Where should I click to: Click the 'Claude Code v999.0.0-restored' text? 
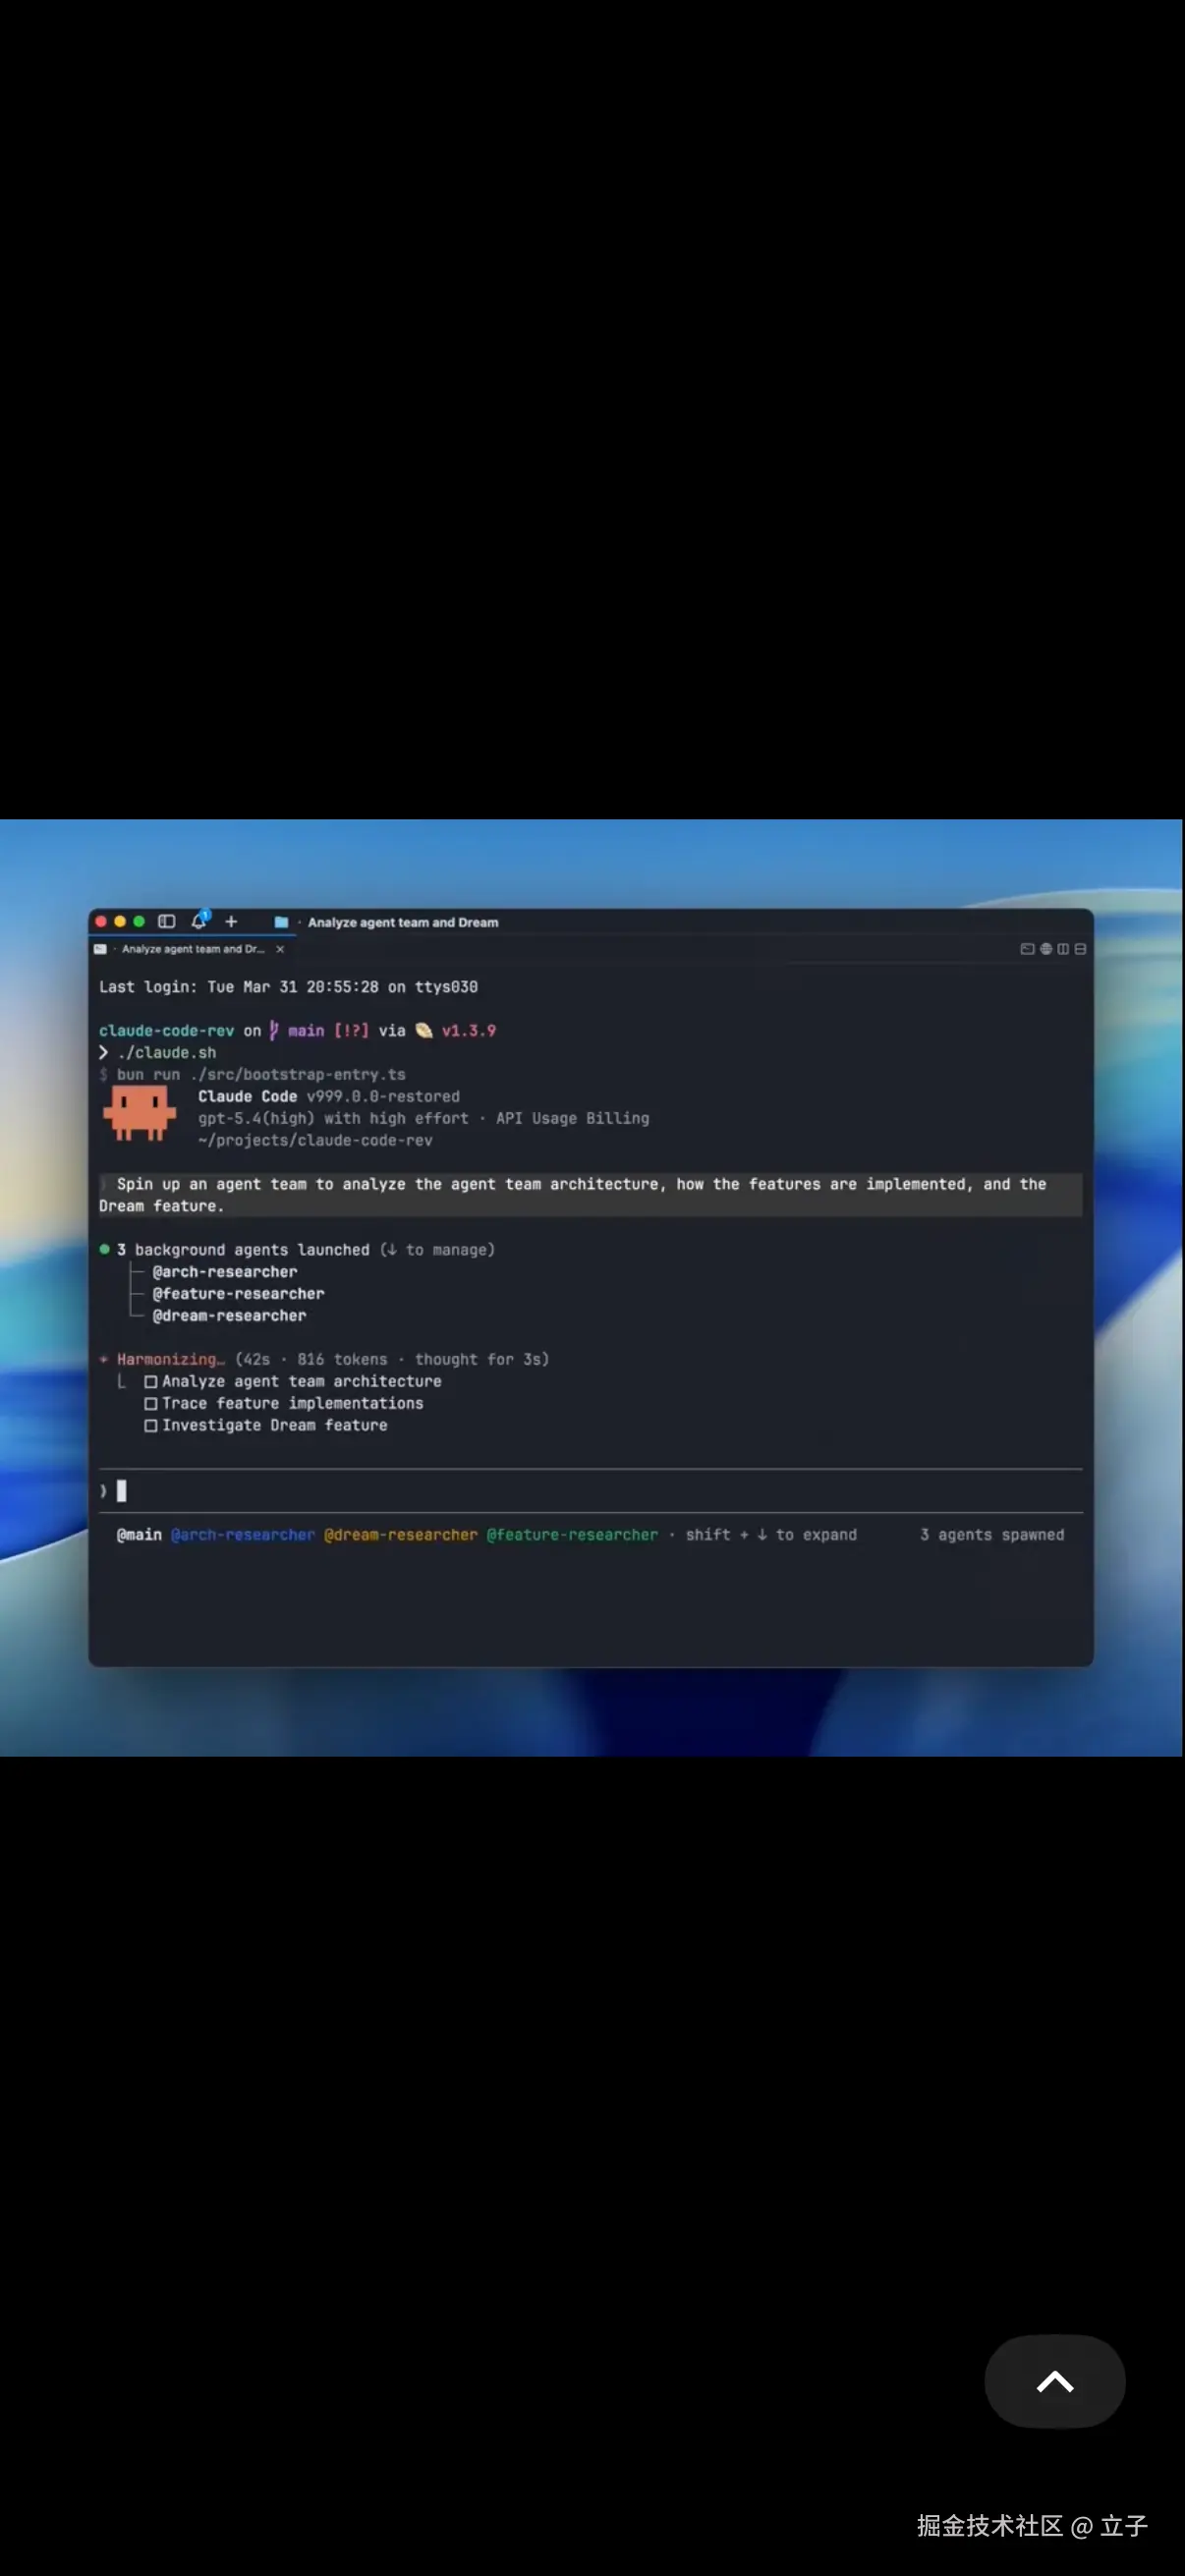coord(329,1097)
